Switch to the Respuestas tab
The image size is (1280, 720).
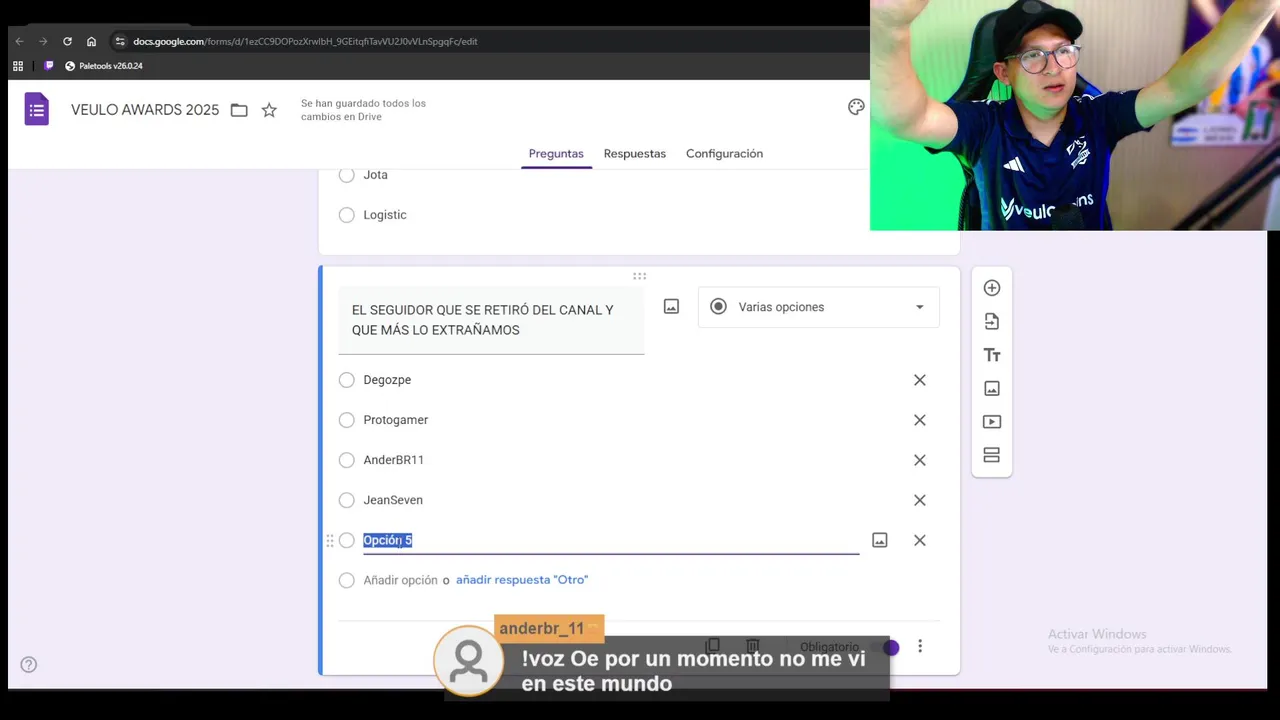click(x=635, y=154)
